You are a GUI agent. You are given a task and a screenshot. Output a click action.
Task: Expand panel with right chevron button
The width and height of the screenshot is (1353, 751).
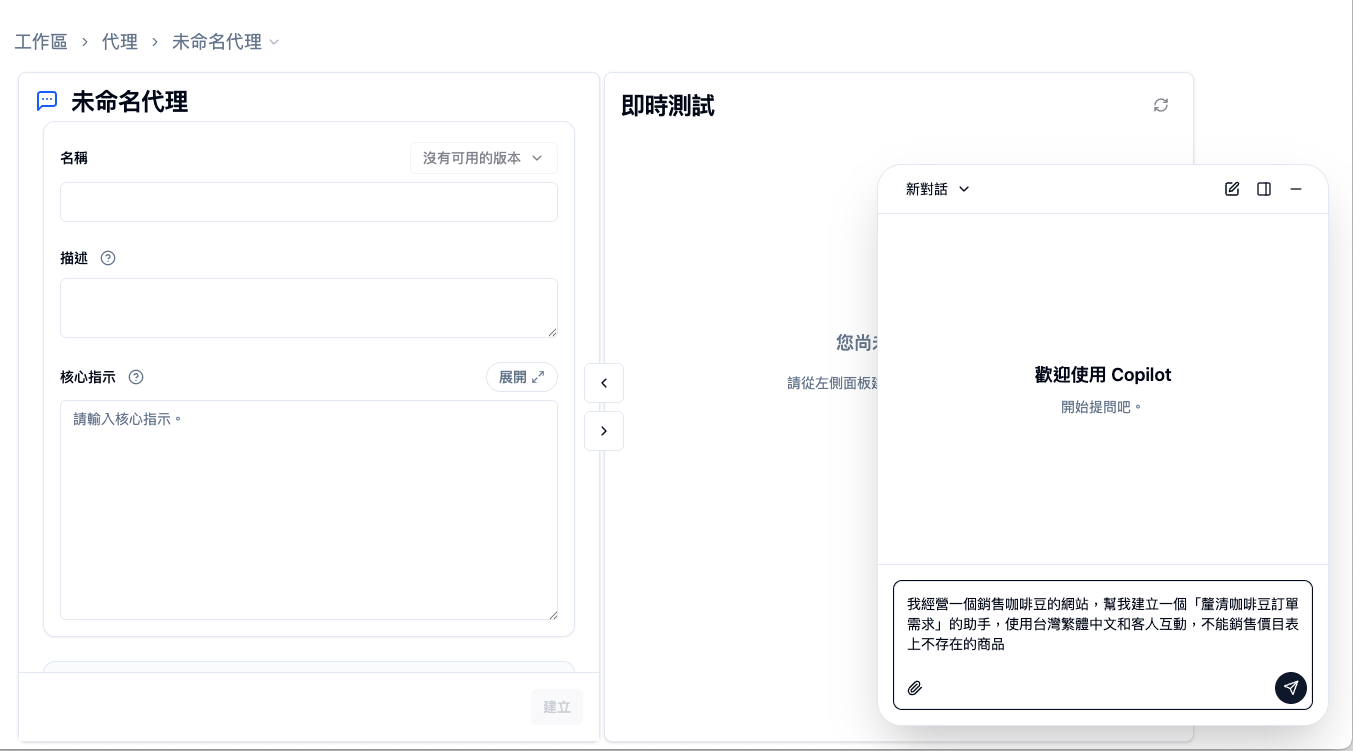point(604,431)
